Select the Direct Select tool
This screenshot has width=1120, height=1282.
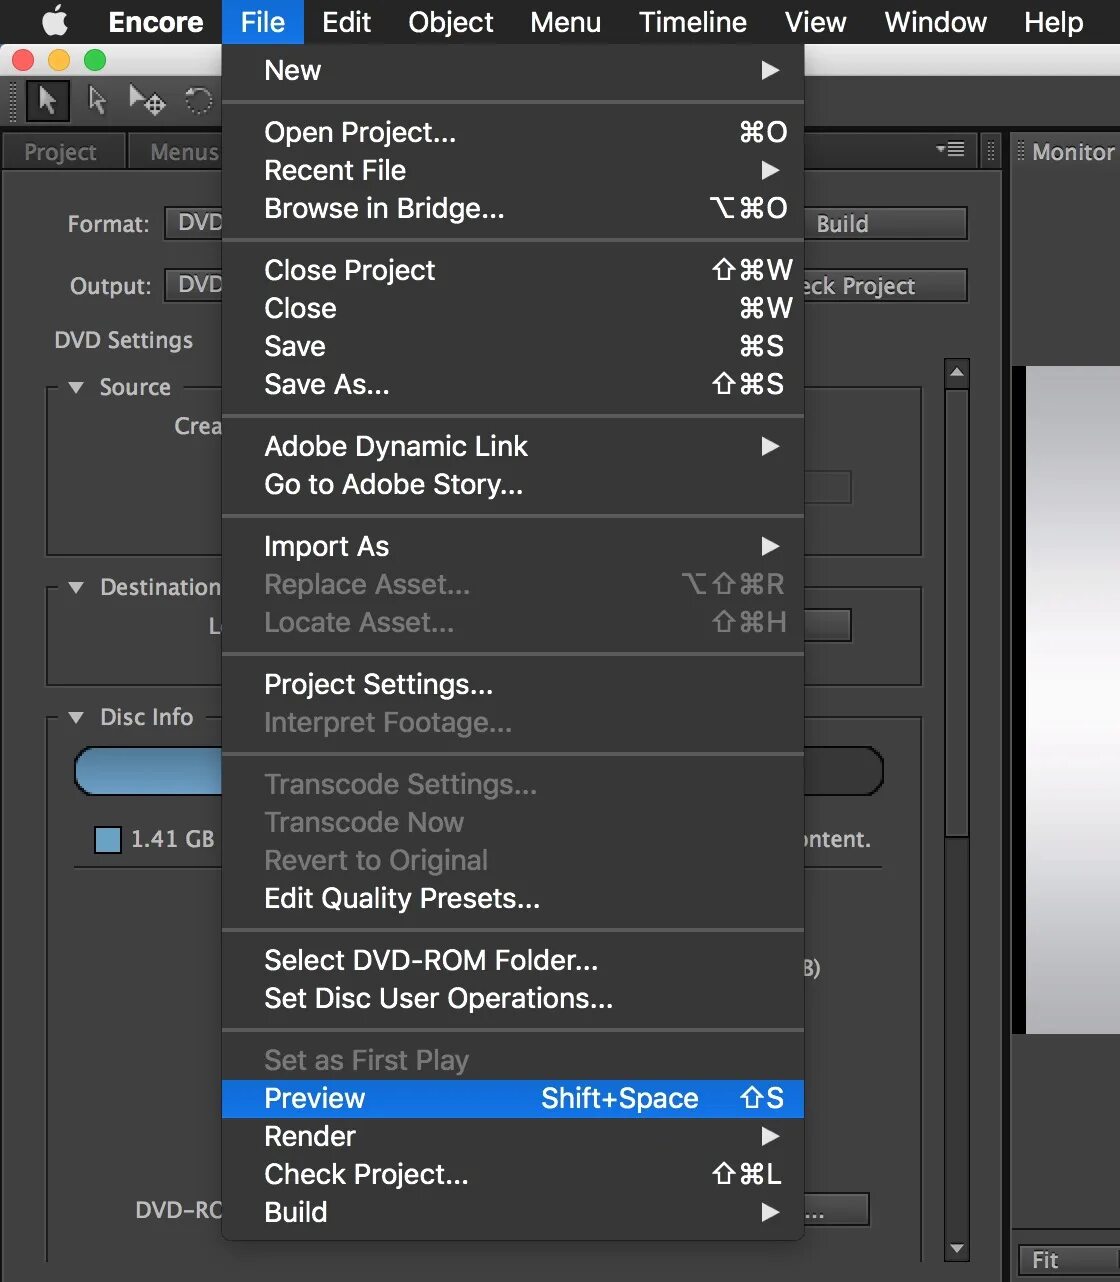tap(97, 101)
